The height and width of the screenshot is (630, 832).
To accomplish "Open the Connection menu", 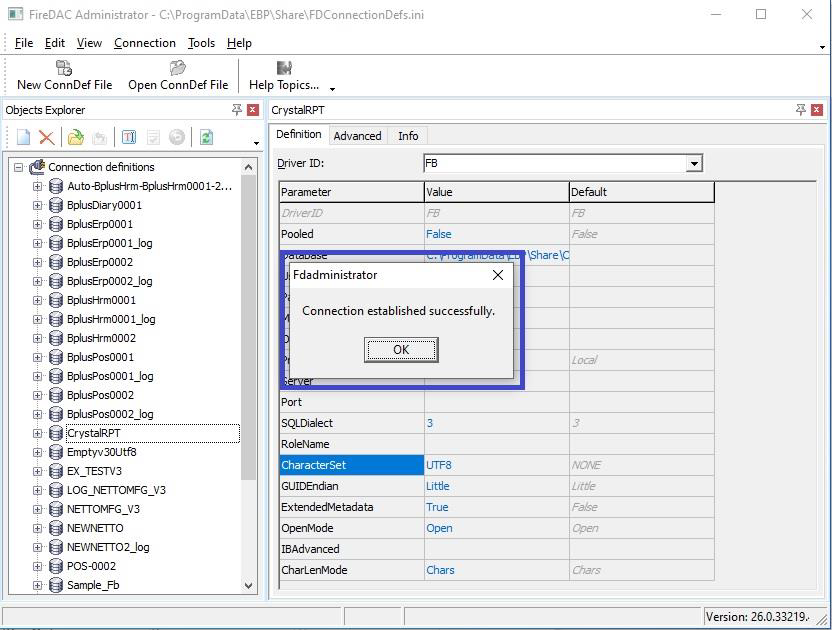I will point(144,43).
